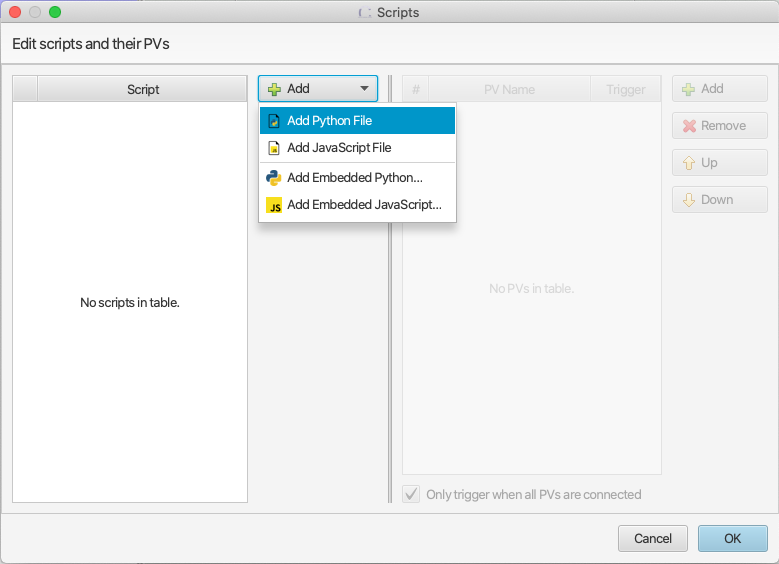The width and height of the screenshot is (779, 564).
Task: Click the Python file icon in menu
Action: (274, 121)
